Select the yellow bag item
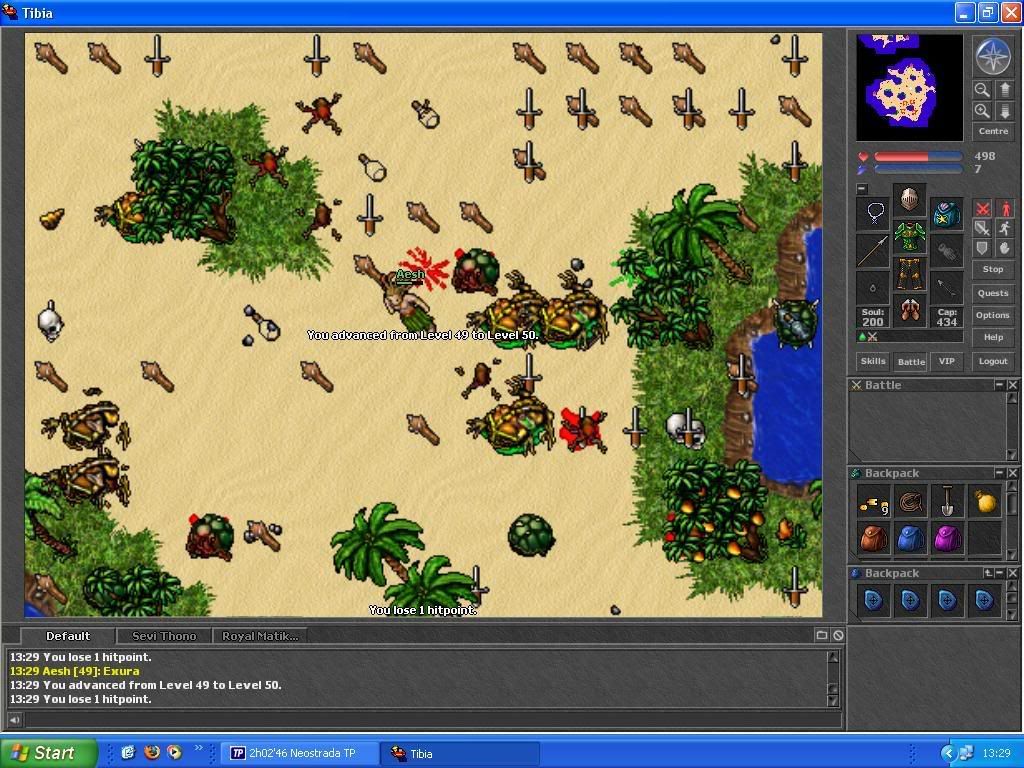The width and height of the screenshot is (1024, 768). (985, 502)
